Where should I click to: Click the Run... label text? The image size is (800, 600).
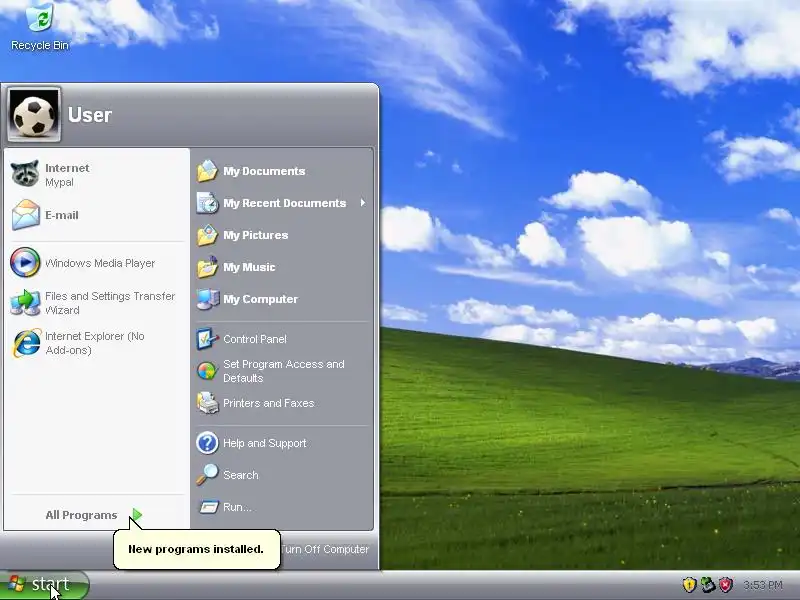[x=237, y=507]
